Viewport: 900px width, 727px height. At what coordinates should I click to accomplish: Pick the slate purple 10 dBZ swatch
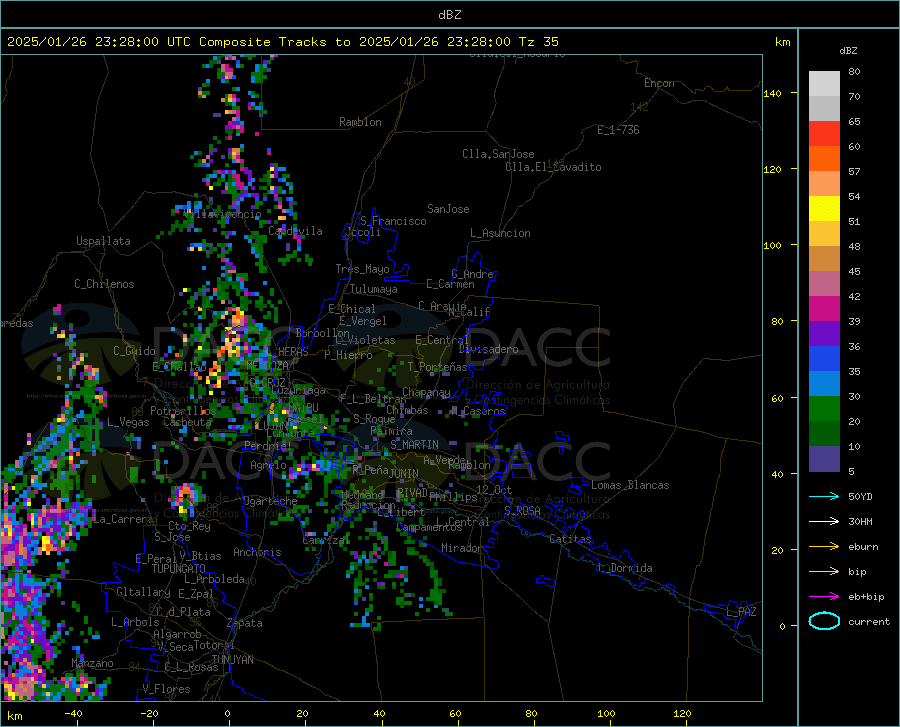point(824,459)
